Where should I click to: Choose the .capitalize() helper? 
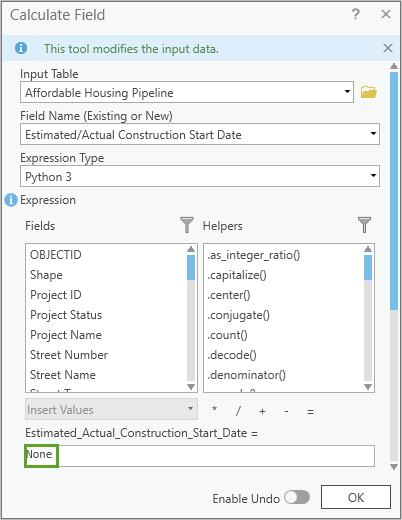pyautogui.click(x=237, y=275)
